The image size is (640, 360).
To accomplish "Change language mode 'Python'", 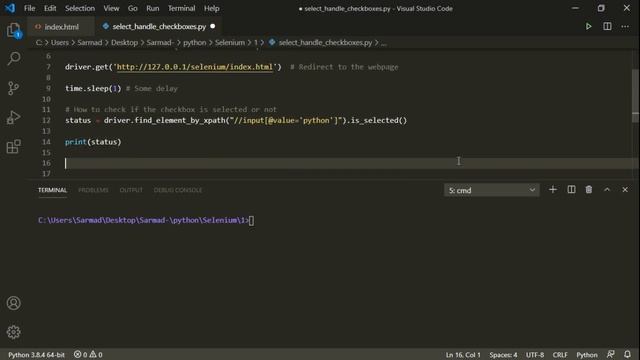I will [587, 355].
